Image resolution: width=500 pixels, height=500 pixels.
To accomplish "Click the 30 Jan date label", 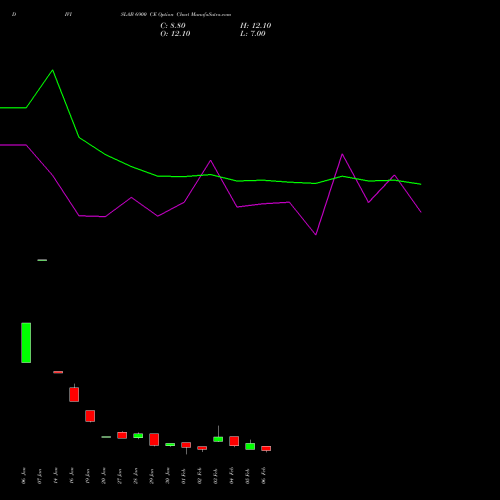I will click(x=167, y=476).
